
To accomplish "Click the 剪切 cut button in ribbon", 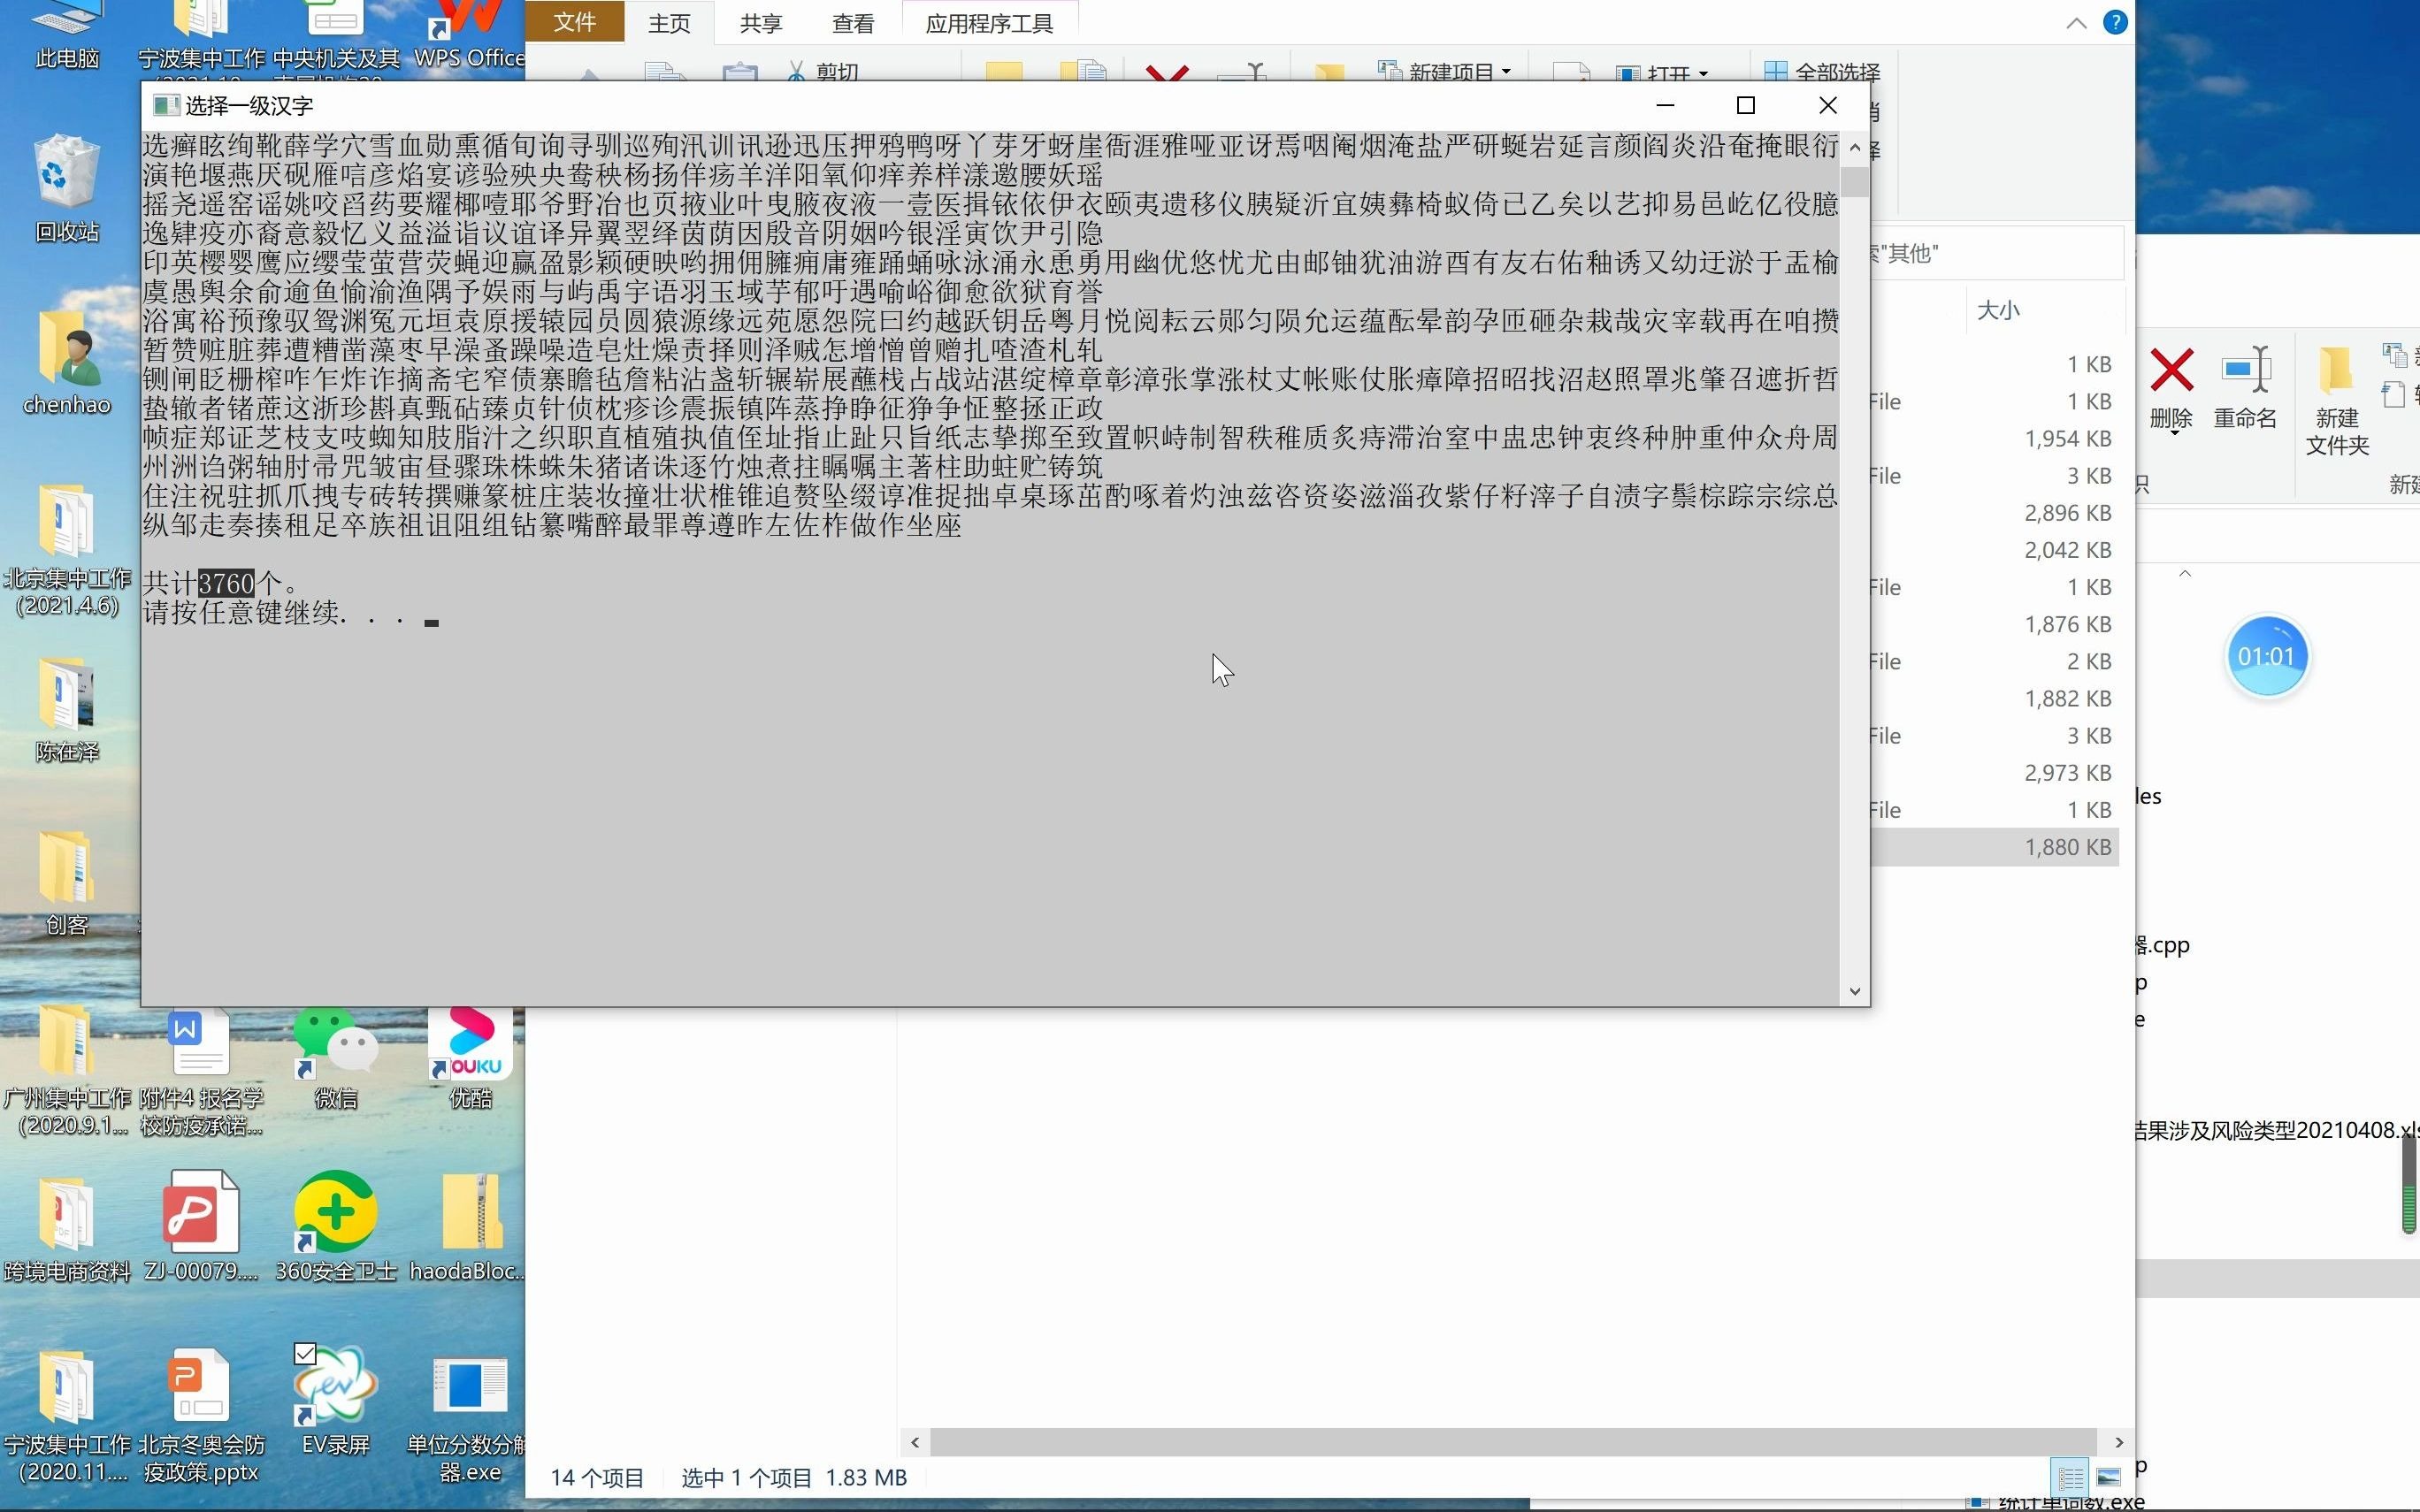I will coord(823,72).
